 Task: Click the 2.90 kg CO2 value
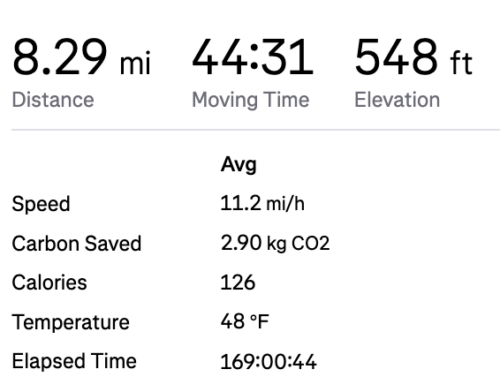point(275,243)
